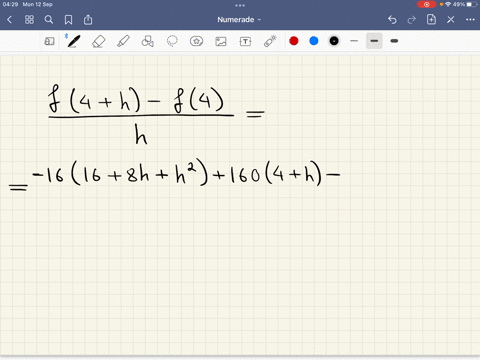
Task: Undo the last stroke
Action: [392, 20]
